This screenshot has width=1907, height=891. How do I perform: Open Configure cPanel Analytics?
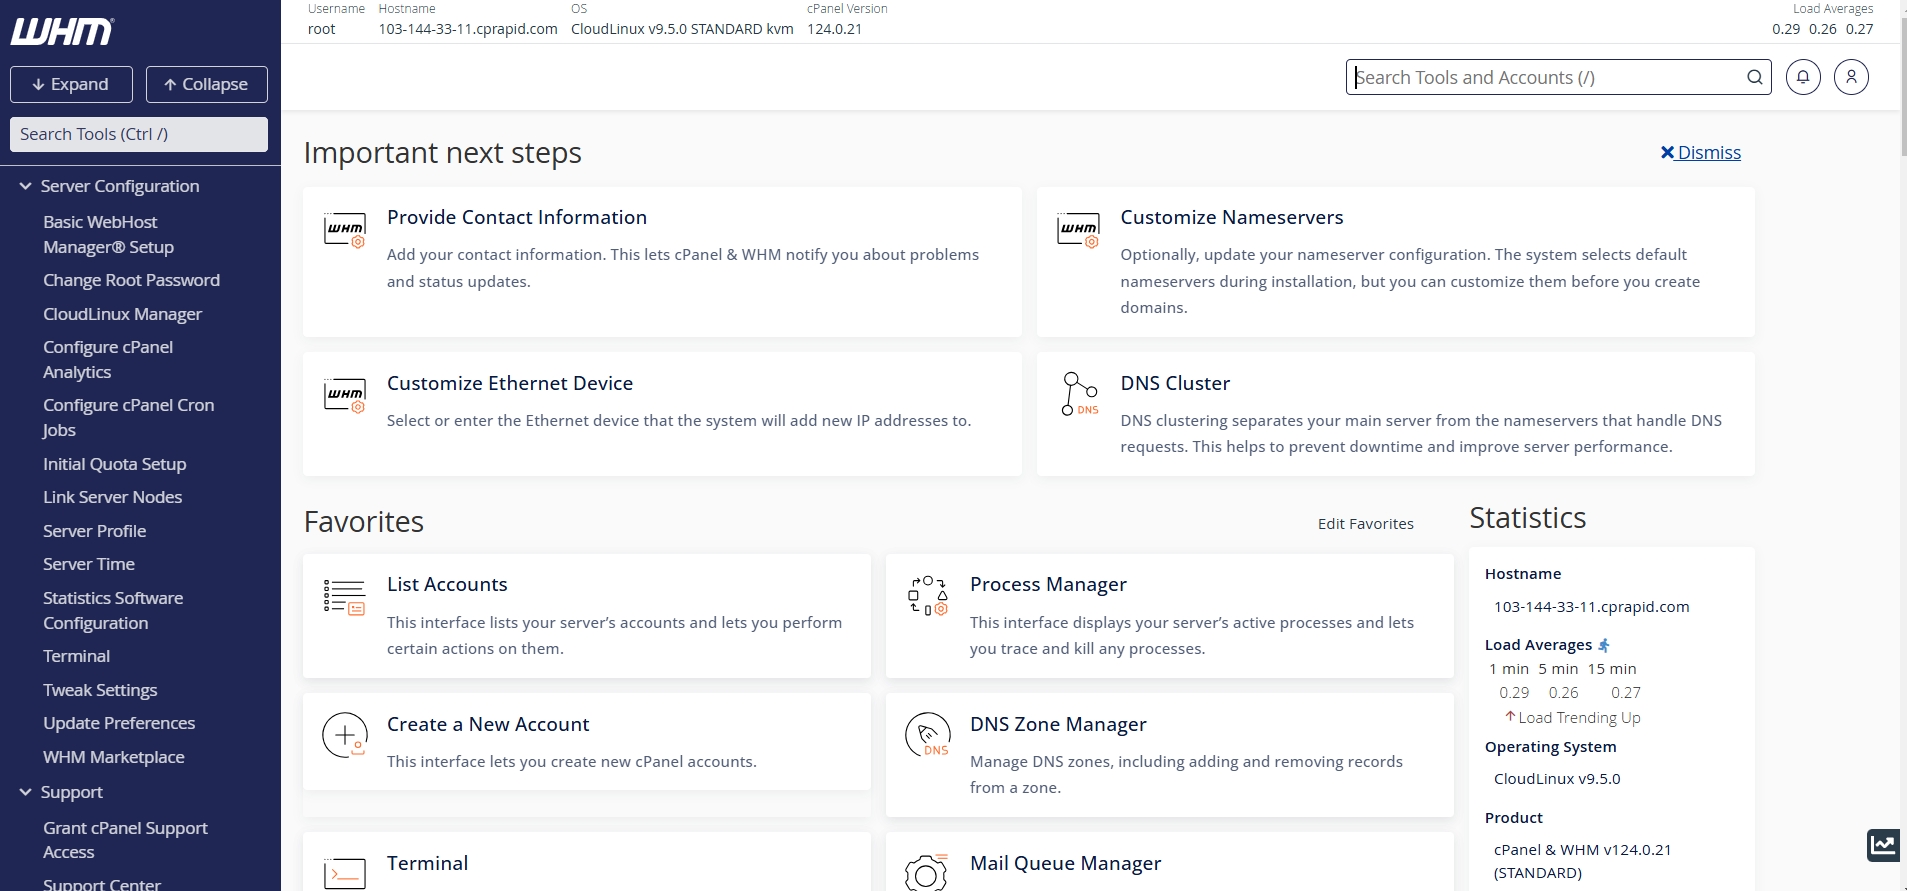(x=108, y=359)
